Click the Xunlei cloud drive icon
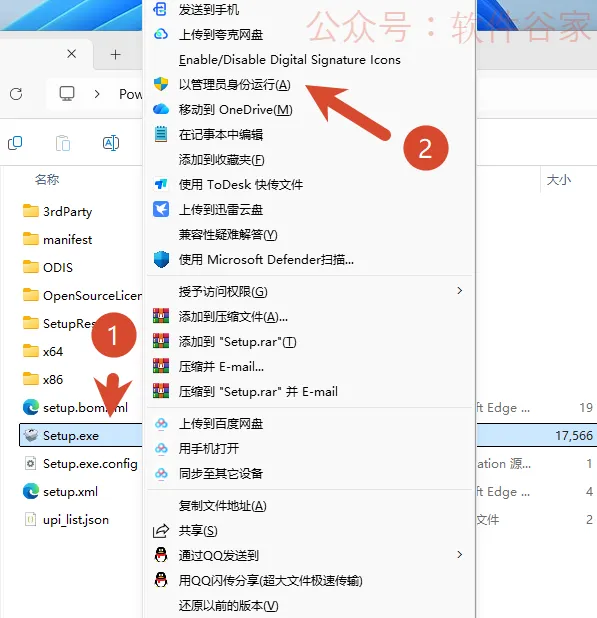Screen dimensions: 597x618 (161, 209)
